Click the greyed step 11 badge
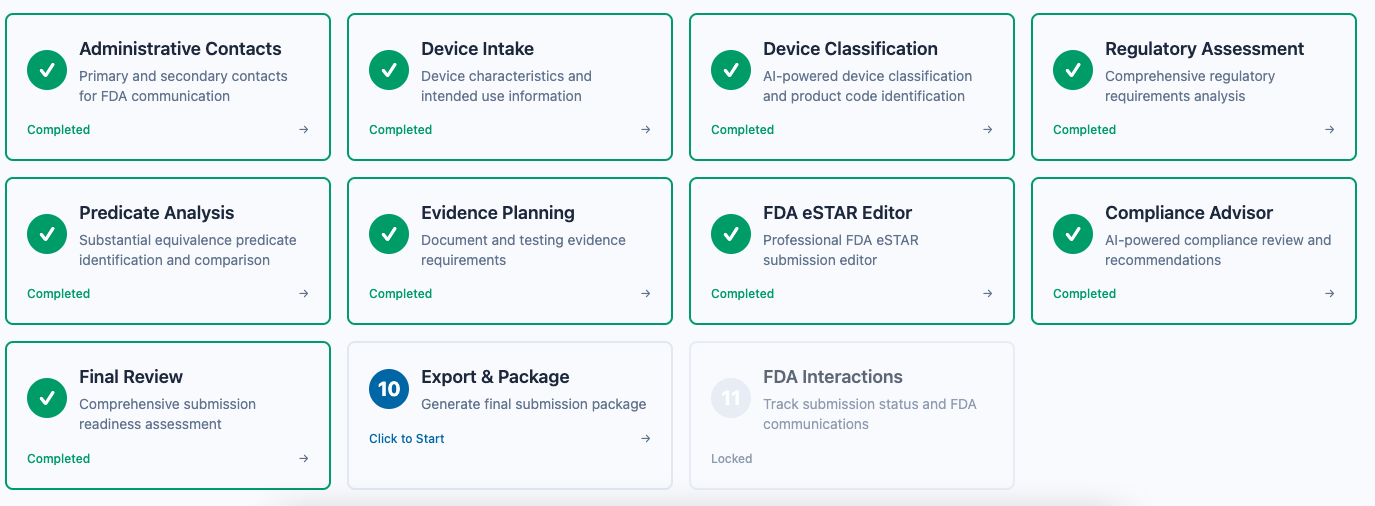This screenshot has width=1375, height=506. point(731,398)
